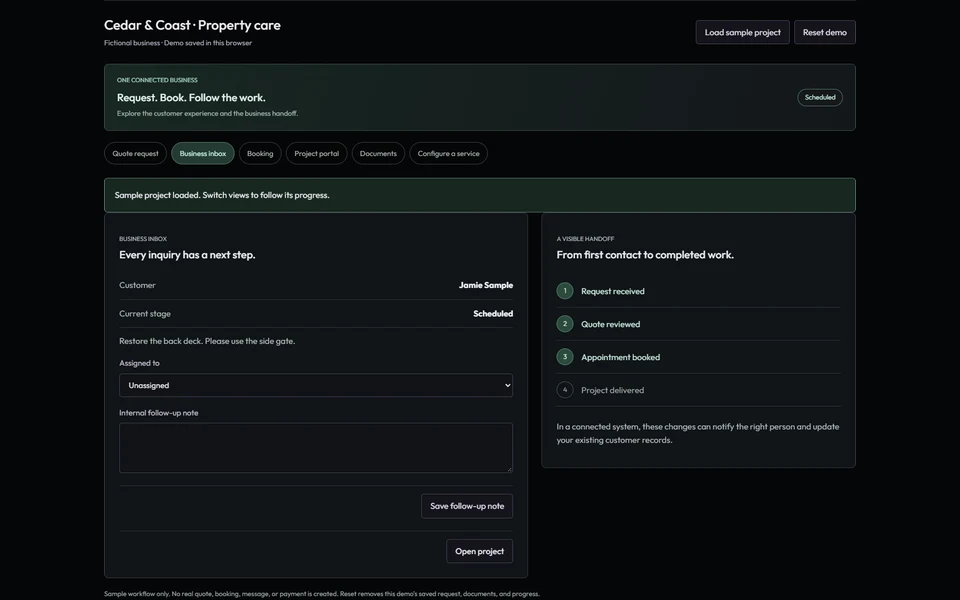Click the Internal follow-up note label
Viewport: 960px width, 600px height.
tap(159, 413)
